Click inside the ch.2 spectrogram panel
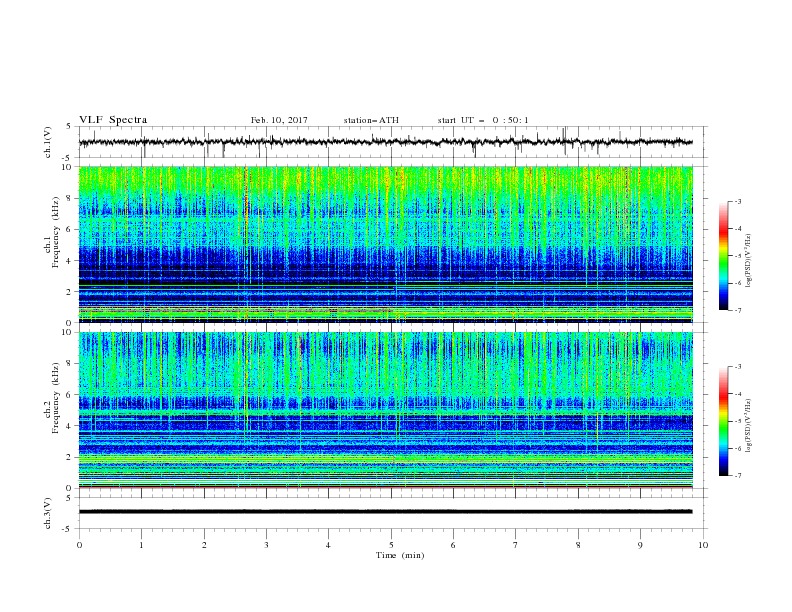 click(386, 410)
